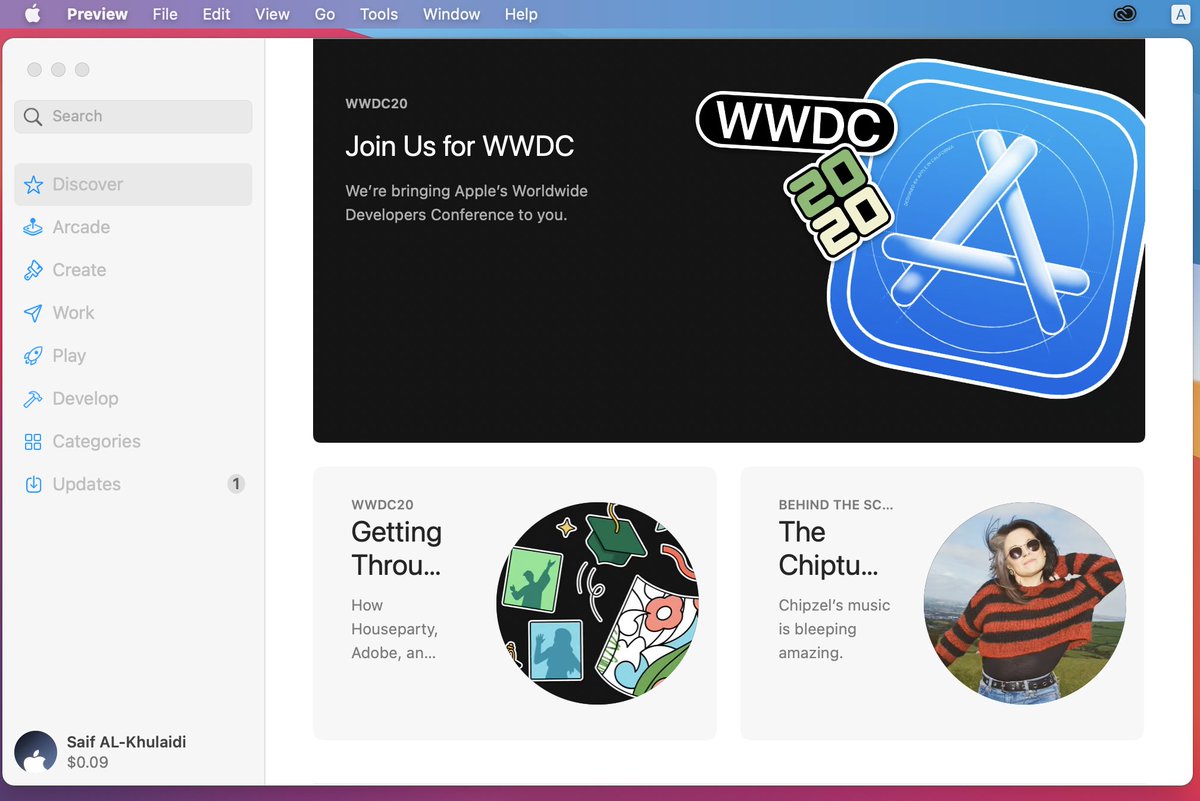This screenshot has width=1200, height=801.
Task: Open the Preview menu
Action: tap(97, 14)
